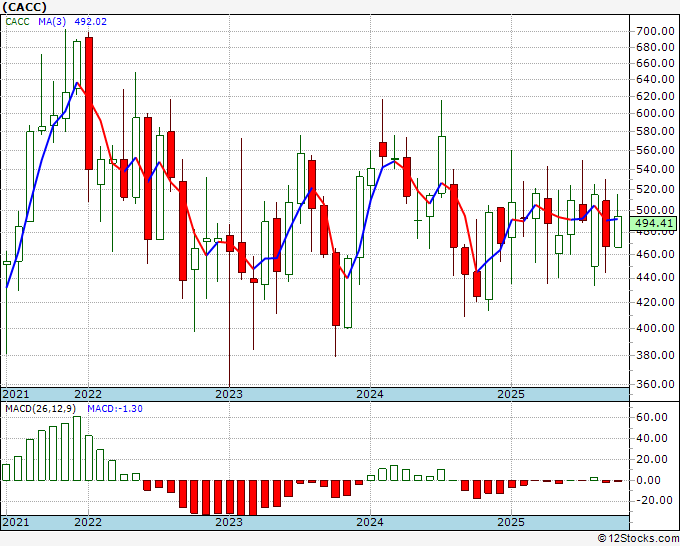Viewport: 680px width, 546px height.
Task: Click the MACD(26,12,9) indicator label
Action: coord(40,409)
